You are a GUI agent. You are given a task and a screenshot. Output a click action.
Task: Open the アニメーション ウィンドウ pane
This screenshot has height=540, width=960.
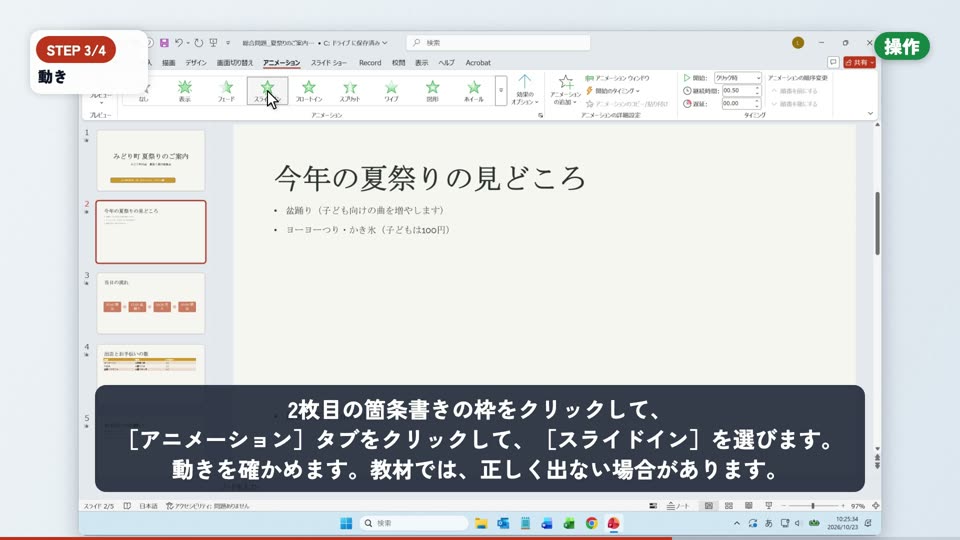617,78
